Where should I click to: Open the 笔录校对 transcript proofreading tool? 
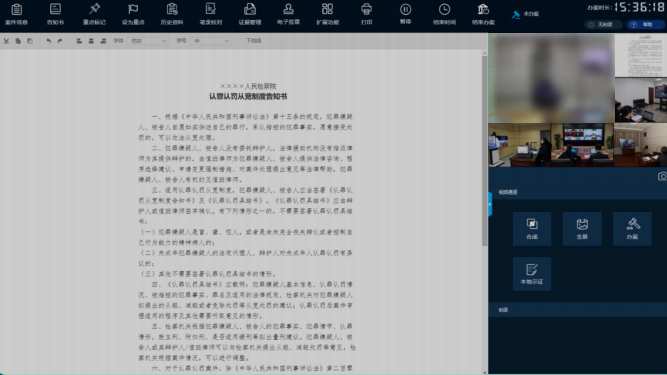point(211,14)
